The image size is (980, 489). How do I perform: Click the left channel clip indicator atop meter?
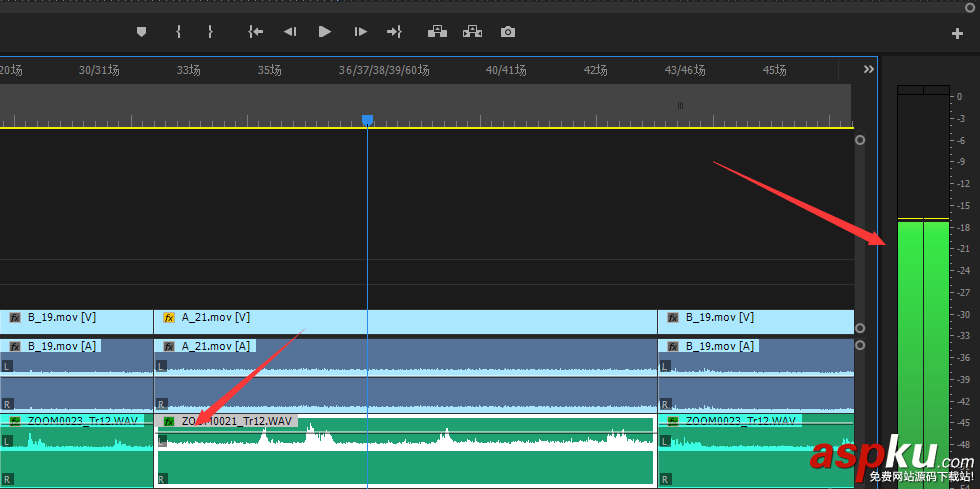coord(910,90)
